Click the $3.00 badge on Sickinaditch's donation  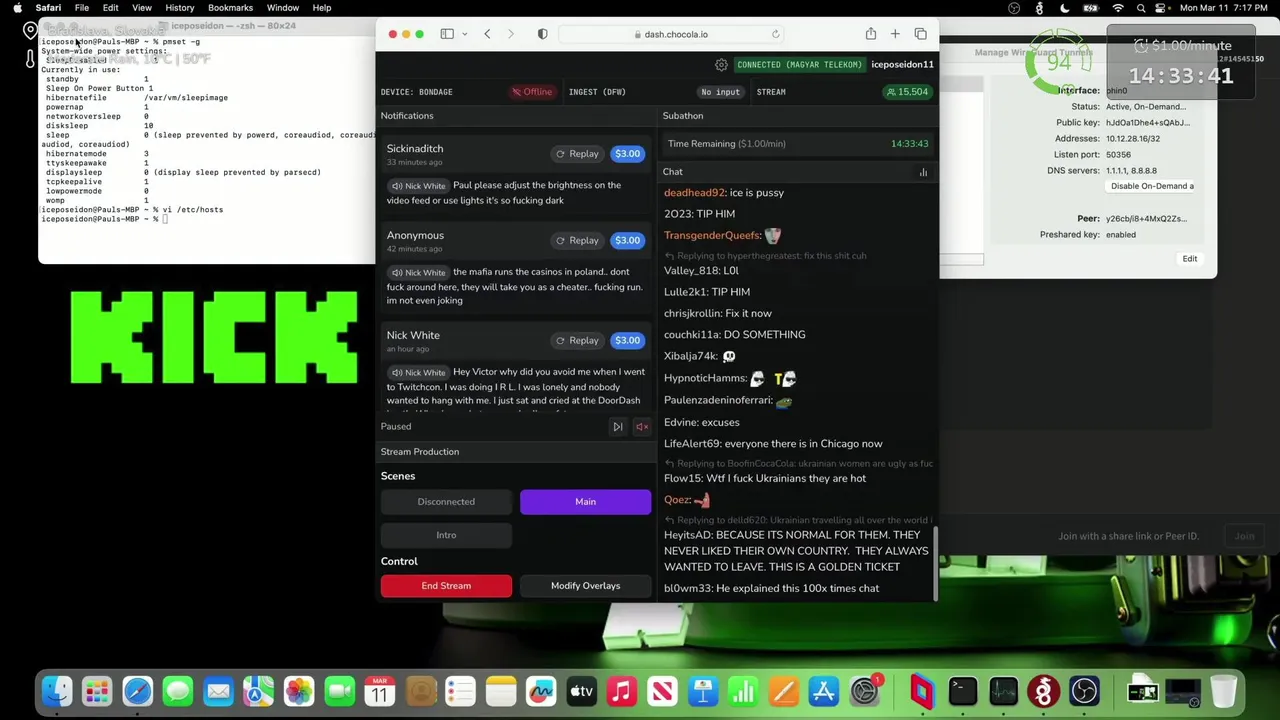coord(627,154)
